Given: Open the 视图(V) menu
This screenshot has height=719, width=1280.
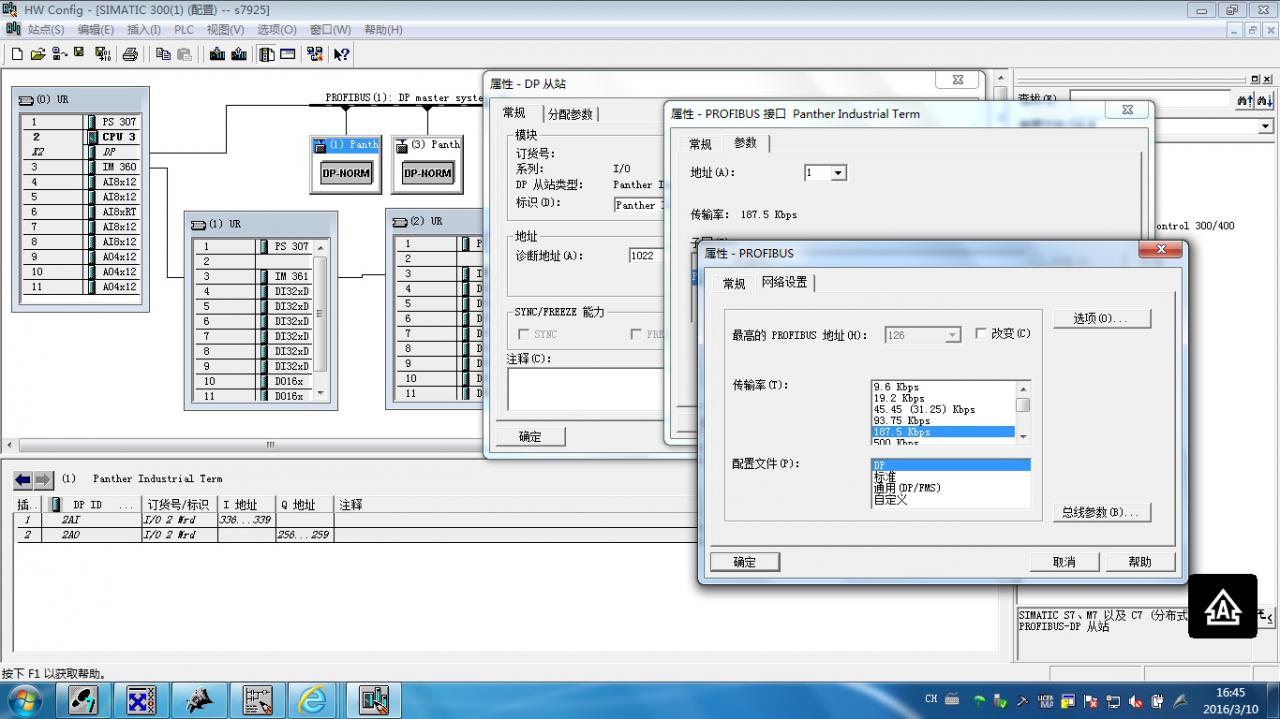Looking at the screenshot, I should 225,30.
